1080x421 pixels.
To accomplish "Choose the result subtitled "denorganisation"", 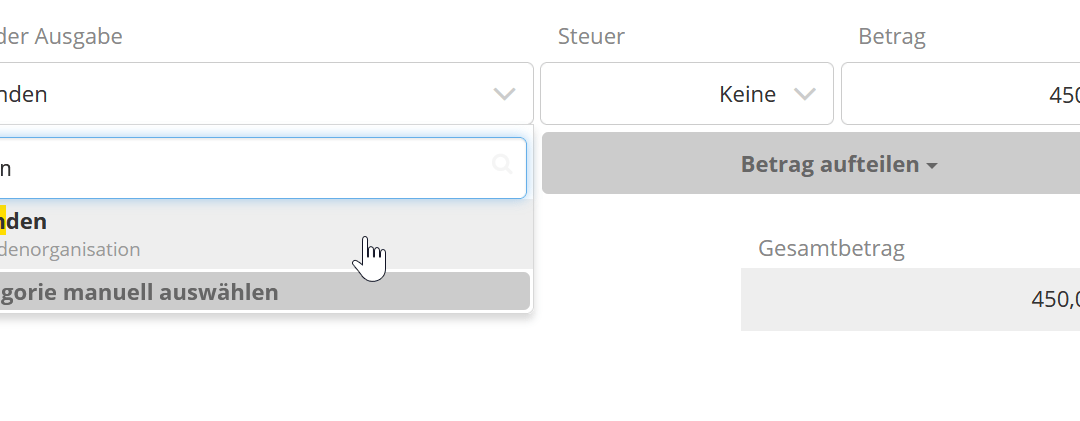I will [70, 249].
